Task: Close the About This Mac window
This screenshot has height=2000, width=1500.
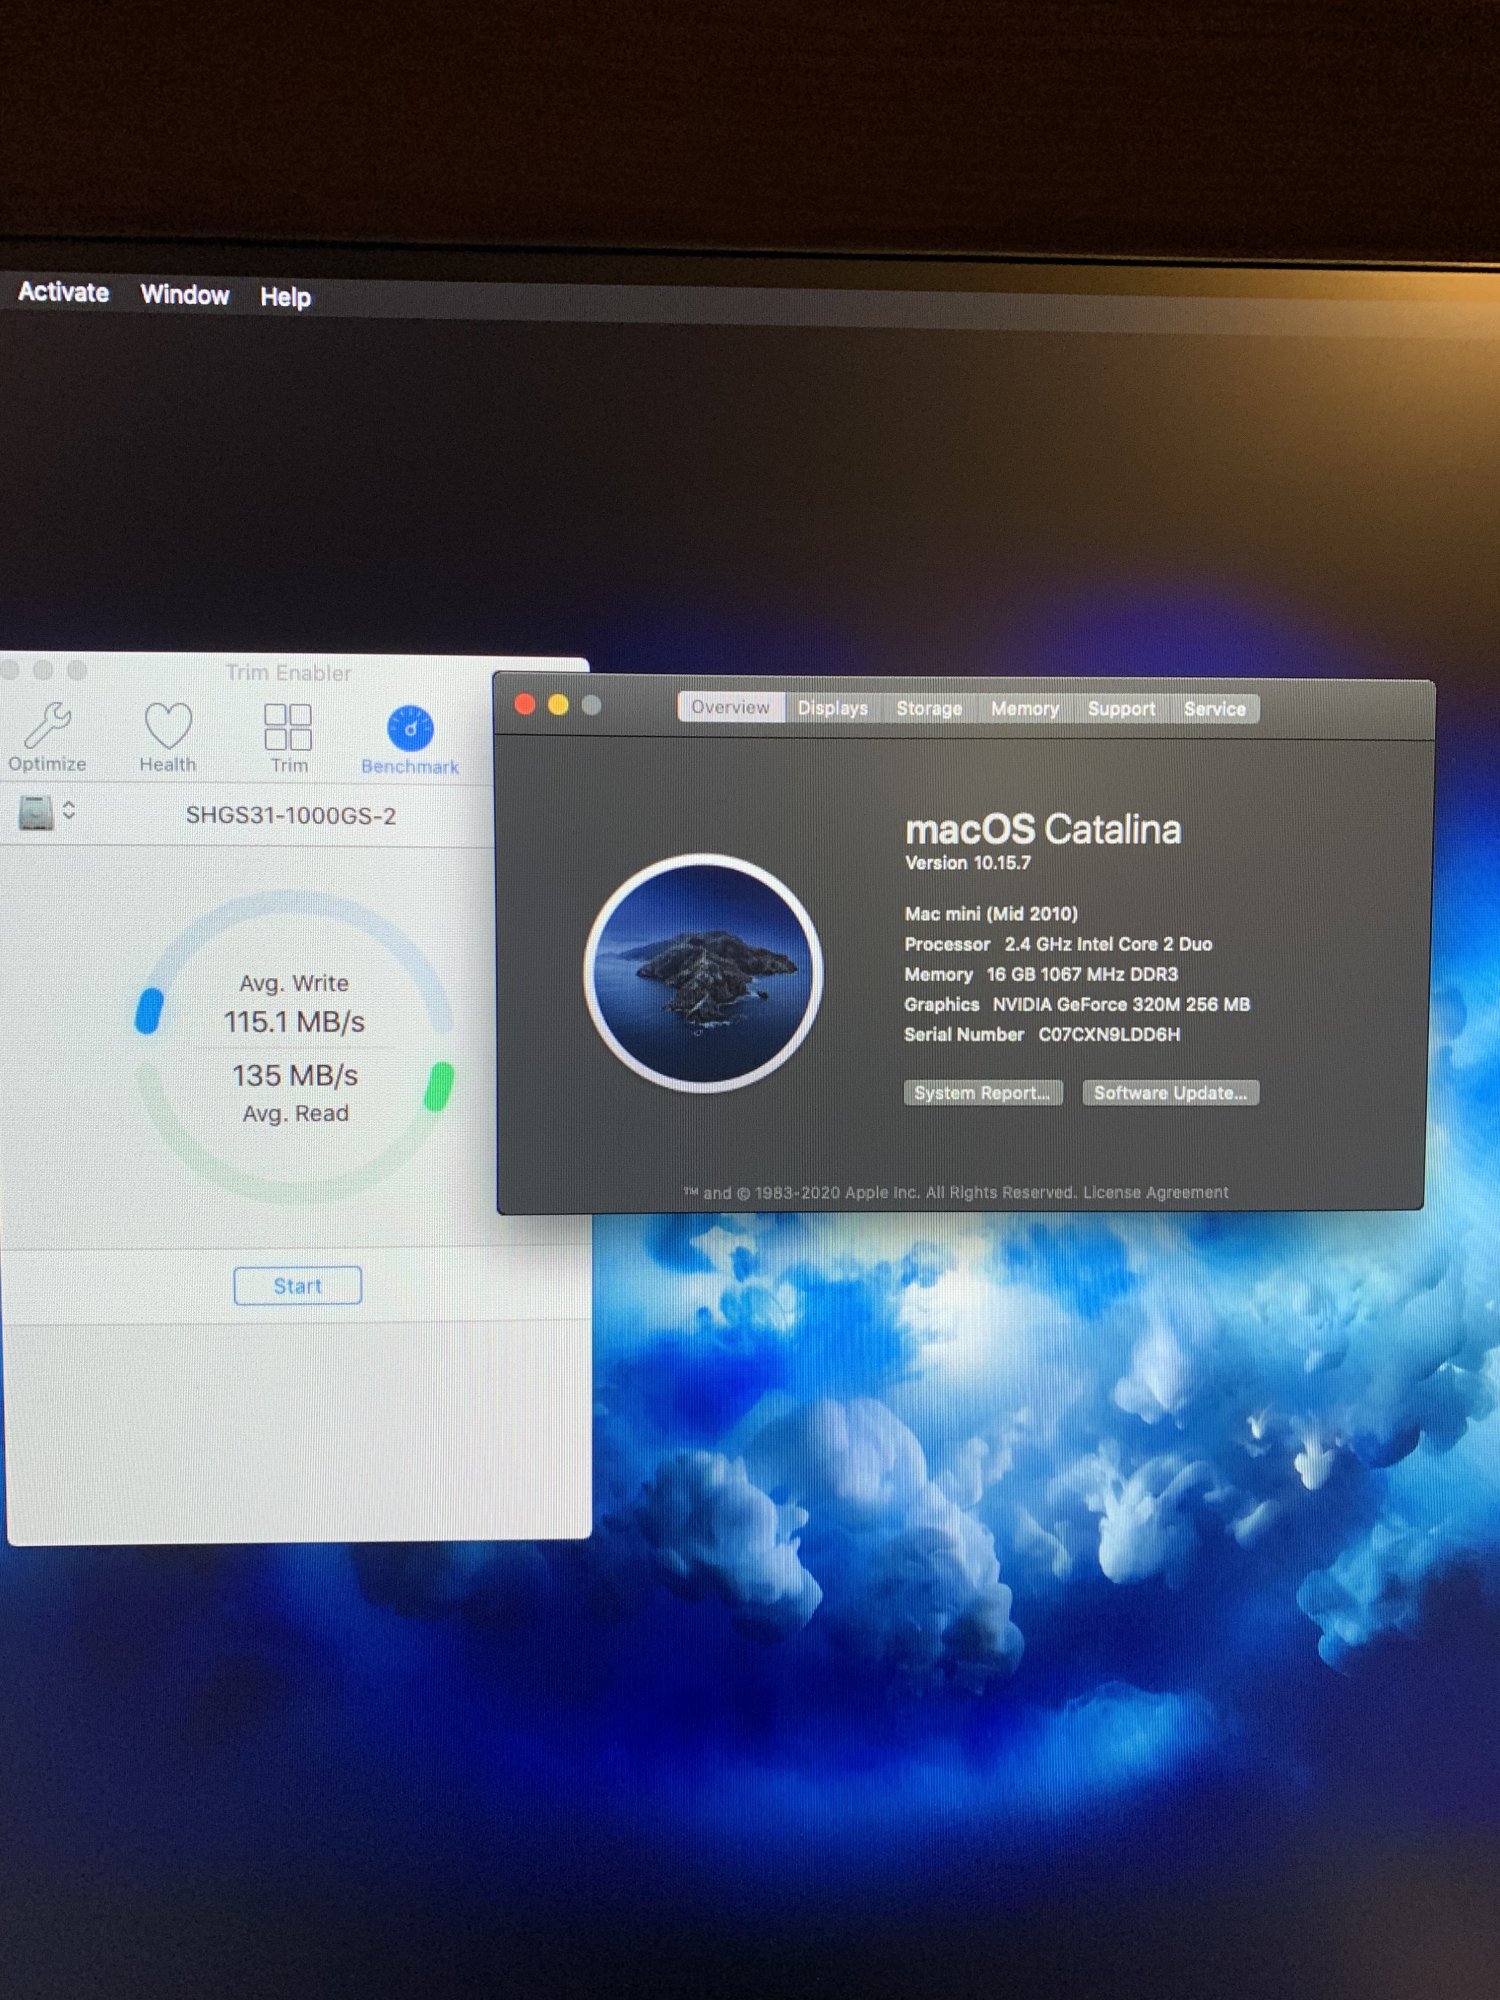Action: (525, 705)
